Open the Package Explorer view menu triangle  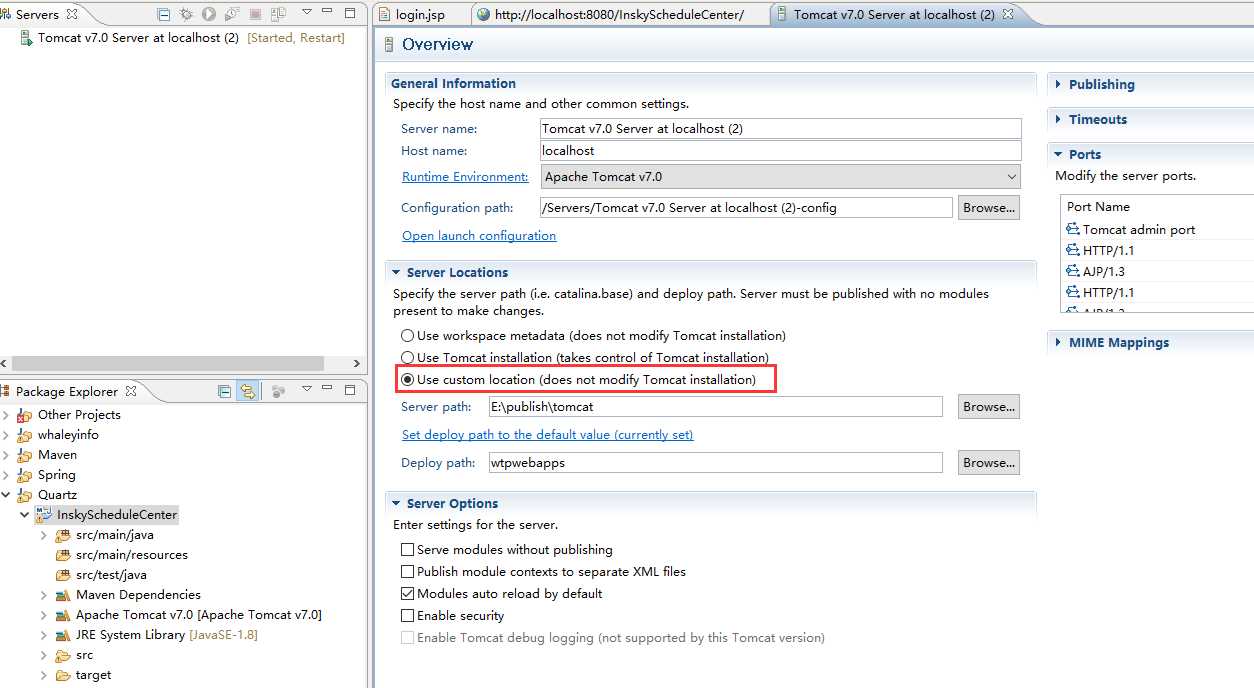coord(306,390)
